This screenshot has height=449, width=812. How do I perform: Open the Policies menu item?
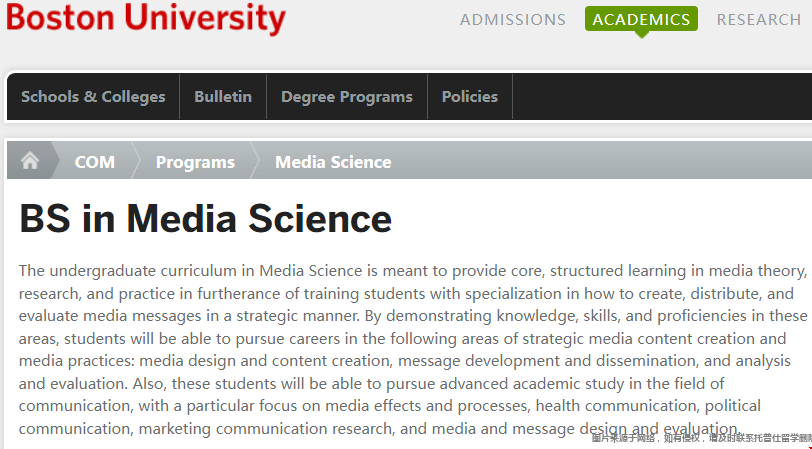470,97
